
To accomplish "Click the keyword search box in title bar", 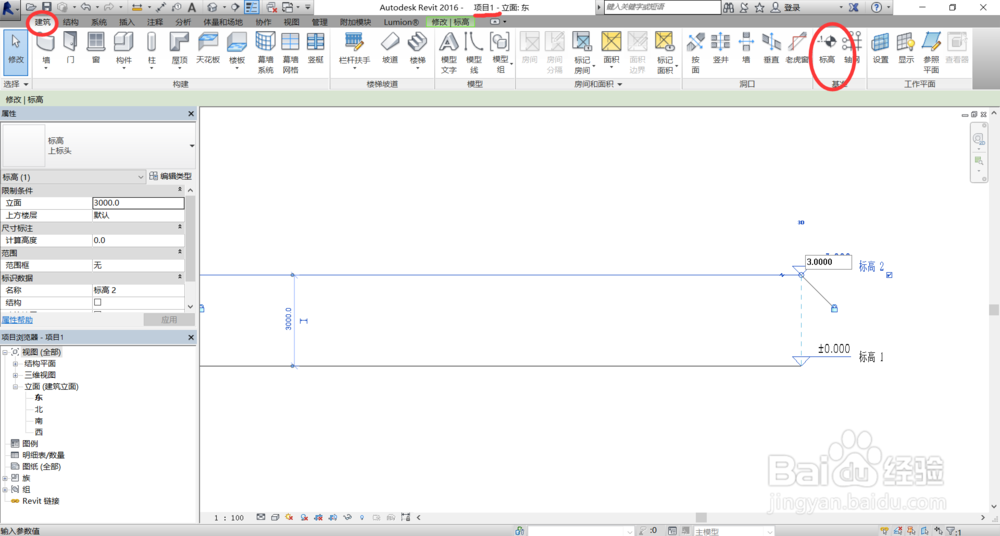I will click(x=661, y=7).
